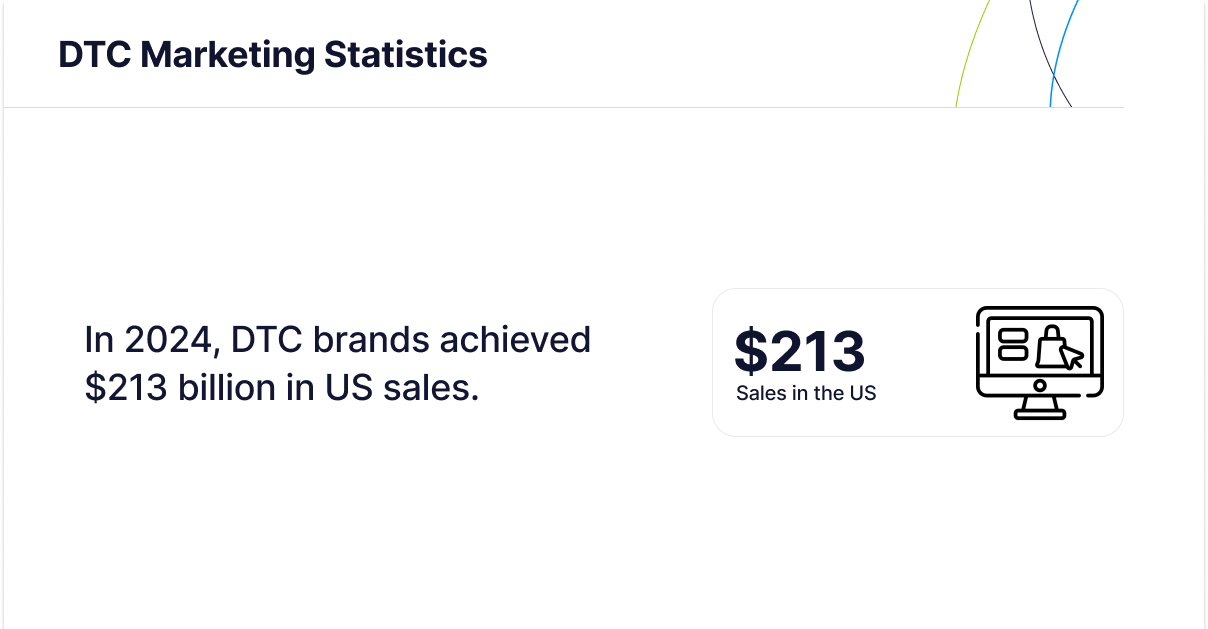1208x629 pixels.
Task: Click the cursor arrow on the monitor icon
Action: (x=1071, y=356)
